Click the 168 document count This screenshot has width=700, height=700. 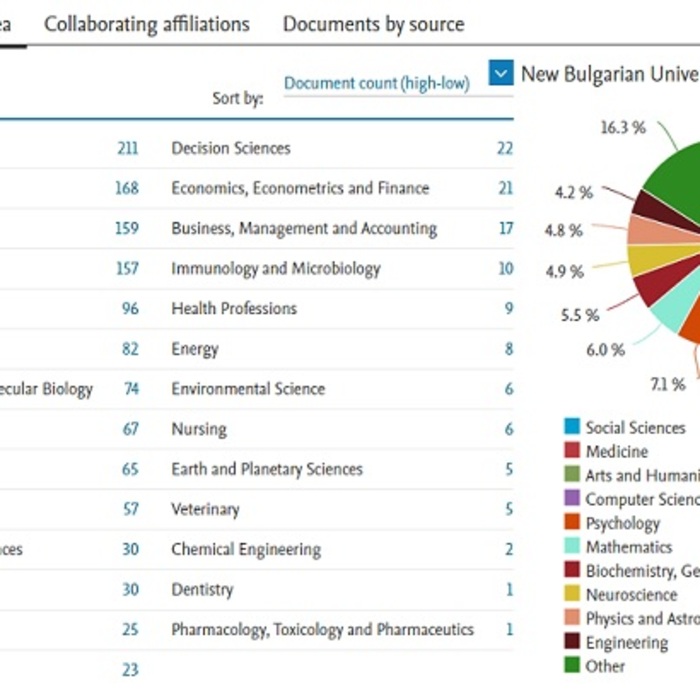click(127, 188)
